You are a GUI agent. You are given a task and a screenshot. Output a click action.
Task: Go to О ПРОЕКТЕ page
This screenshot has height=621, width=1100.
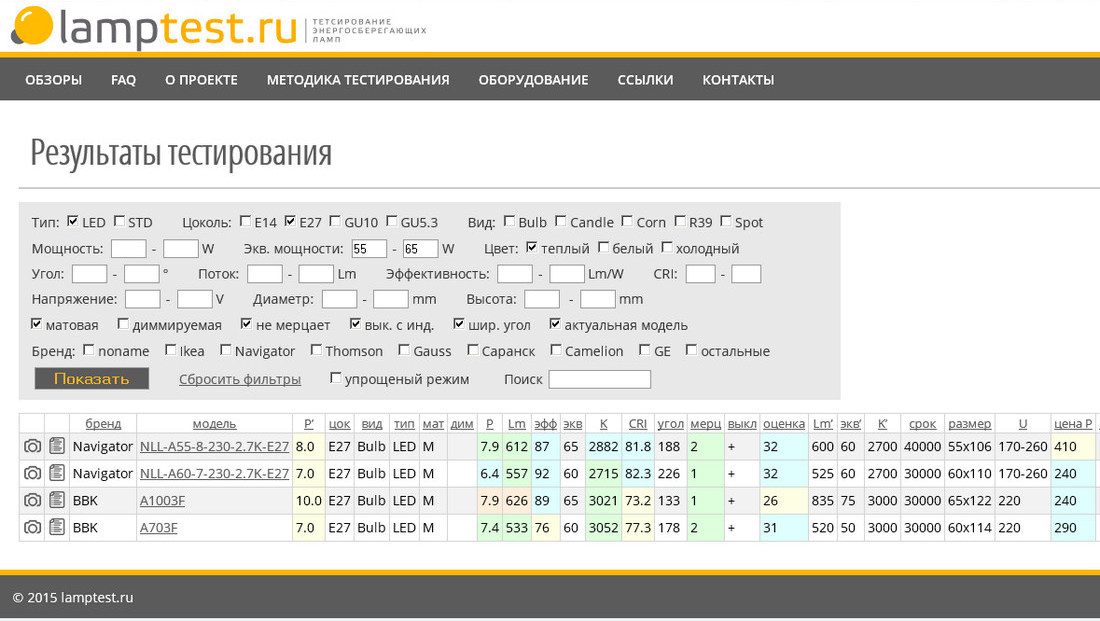[201, 80]
